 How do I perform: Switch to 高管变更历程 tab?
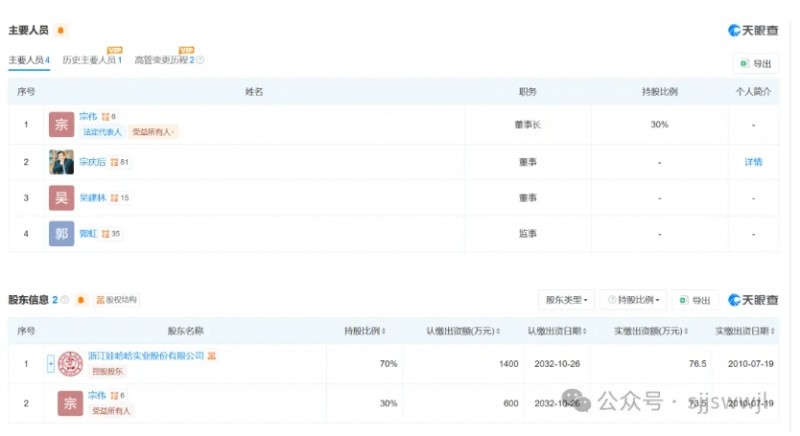(164, 61)
